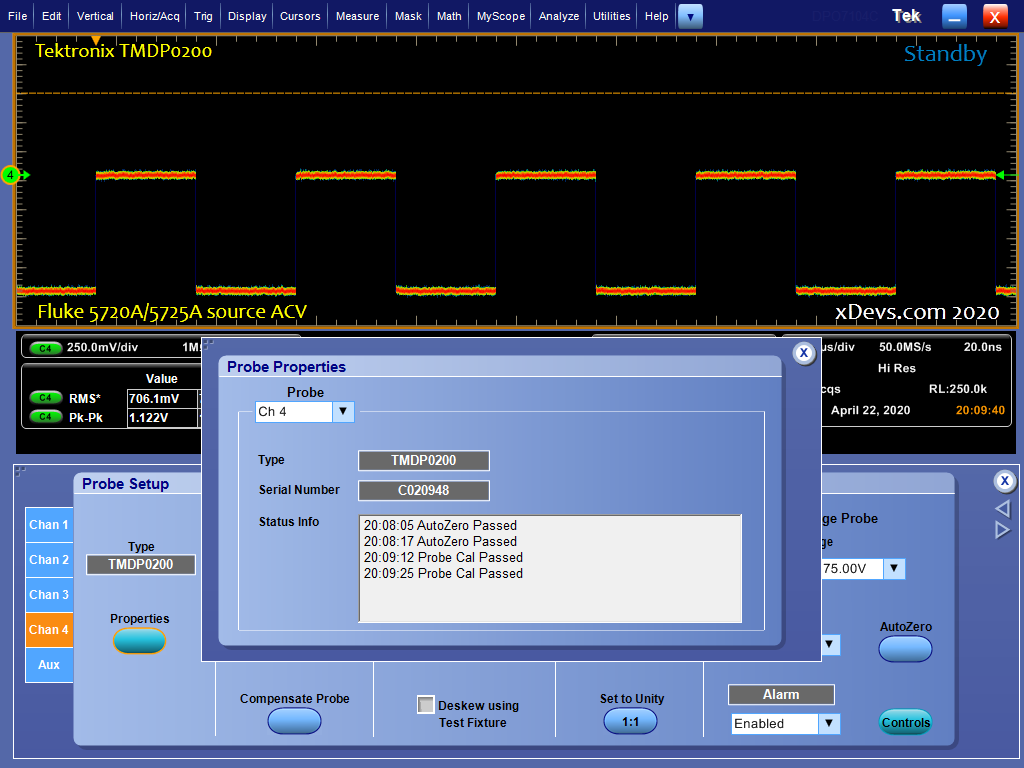Screen dimensions: 1024x768
Task: Open the Trig menu
Action: [203, 16]
